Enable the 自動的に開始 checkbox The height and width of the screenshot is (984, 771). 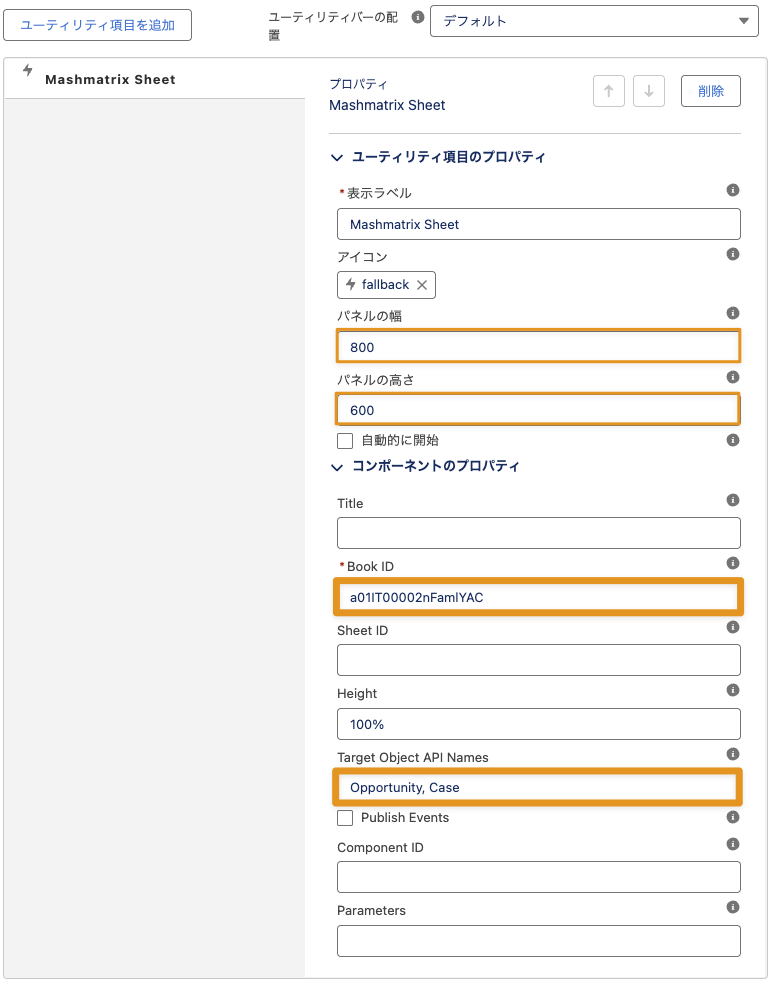(x=346, y=440)
